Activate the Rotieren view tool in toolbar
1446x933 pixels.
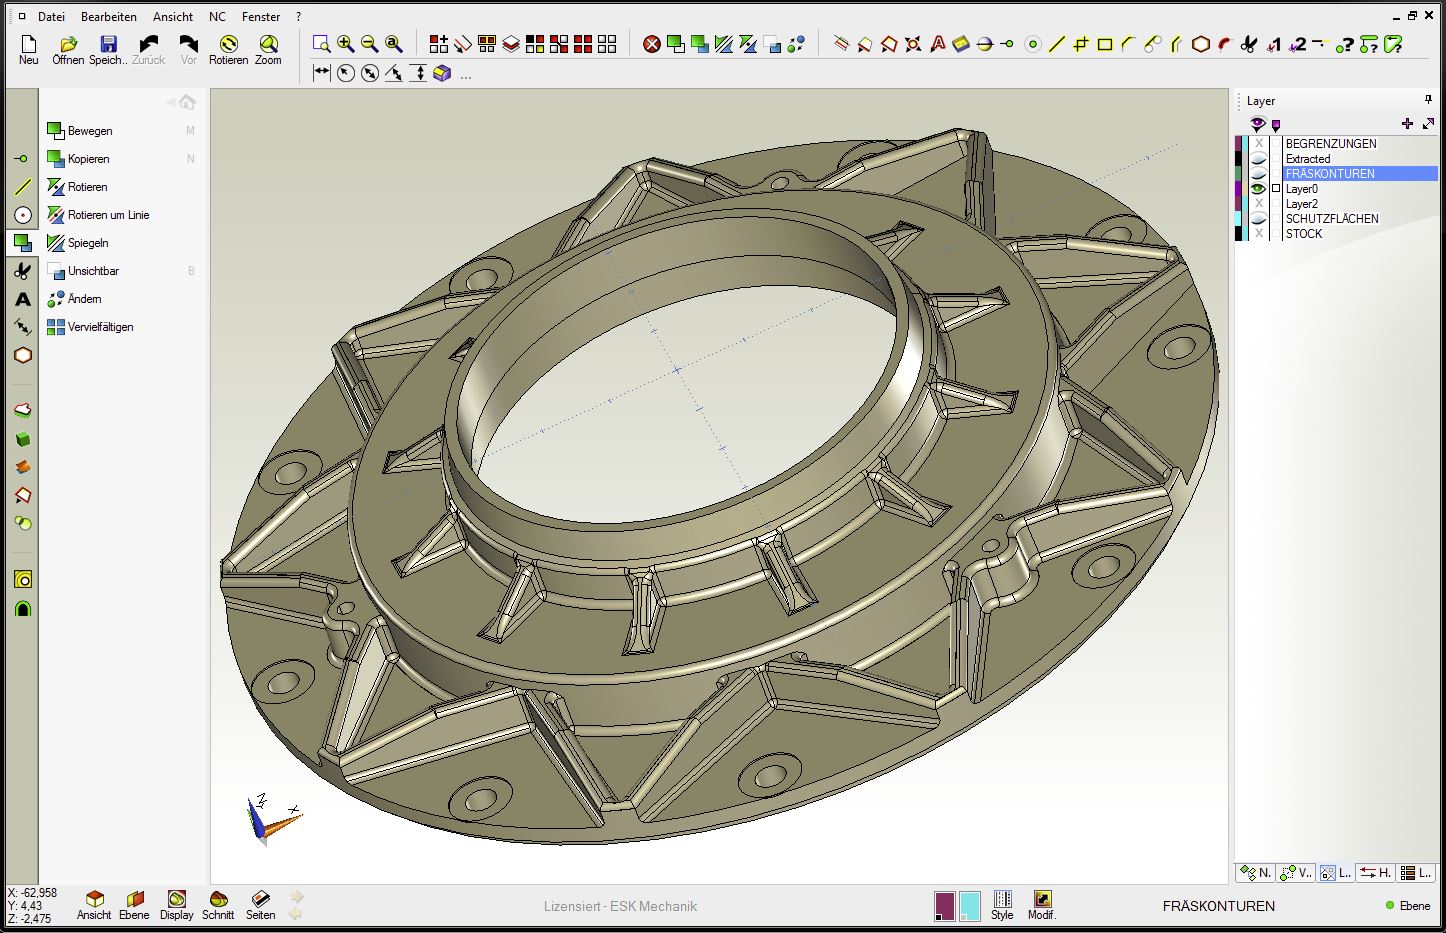pyautogui.click(x=228, y=50)
